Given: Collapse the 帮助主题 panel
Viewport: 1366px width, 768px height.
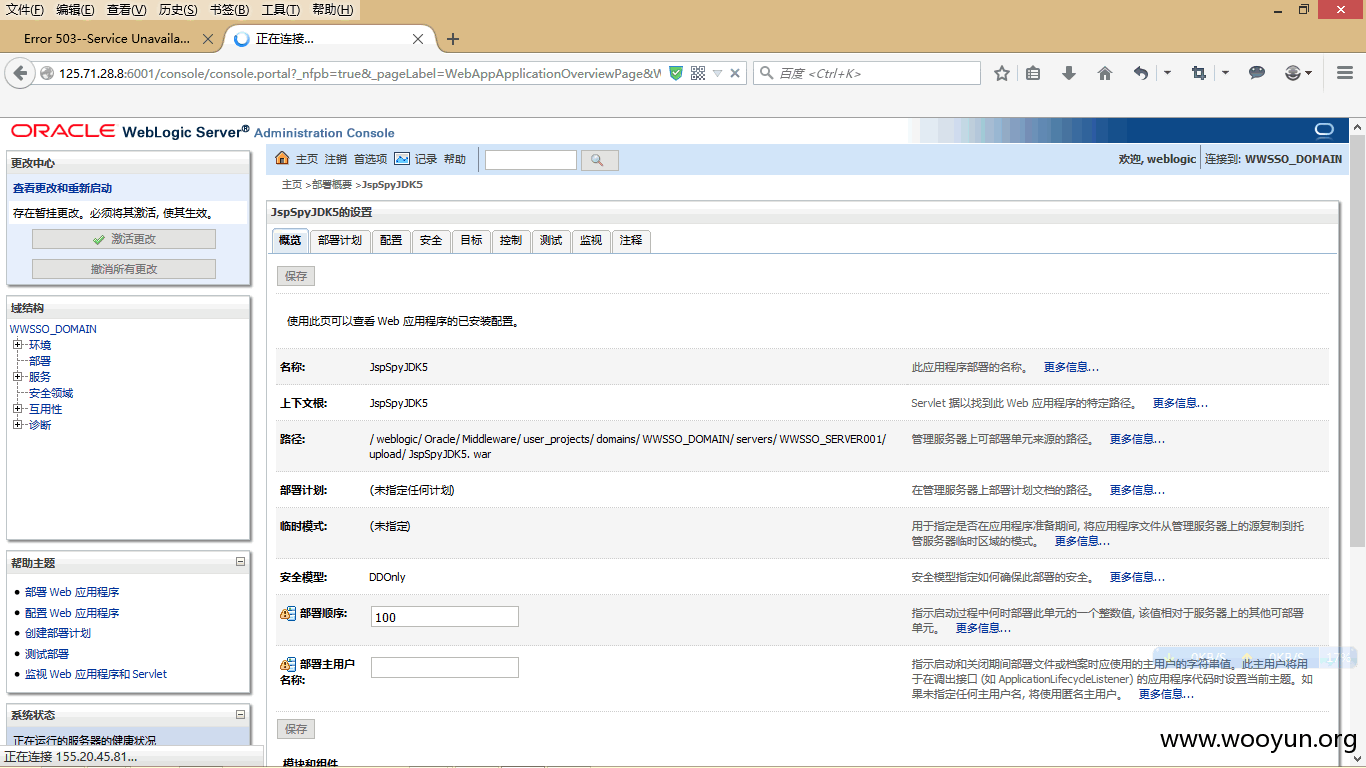Looking at the screenshot, I should pos(240,562).
